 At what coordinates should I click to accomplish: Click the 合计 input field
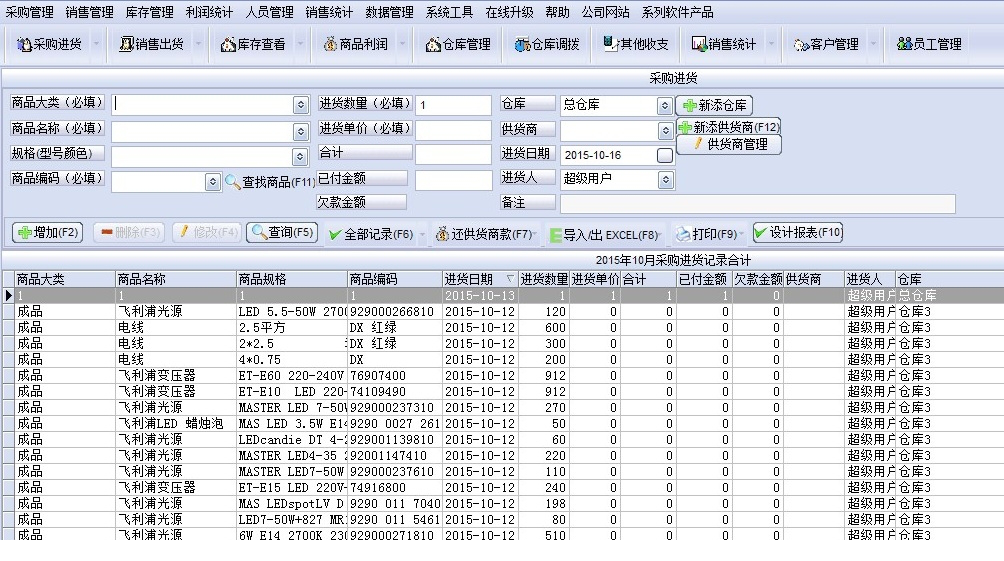453,154
